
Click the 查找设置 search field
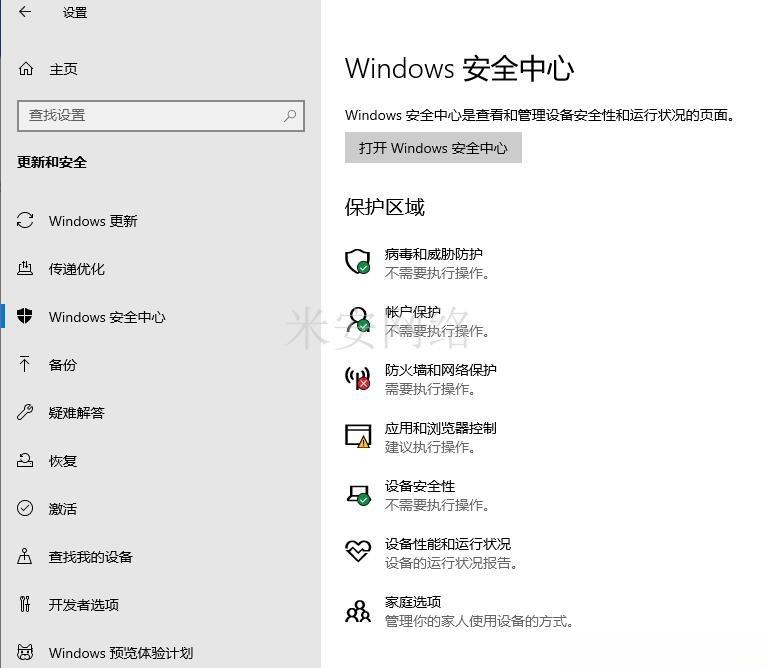[161, 116]
